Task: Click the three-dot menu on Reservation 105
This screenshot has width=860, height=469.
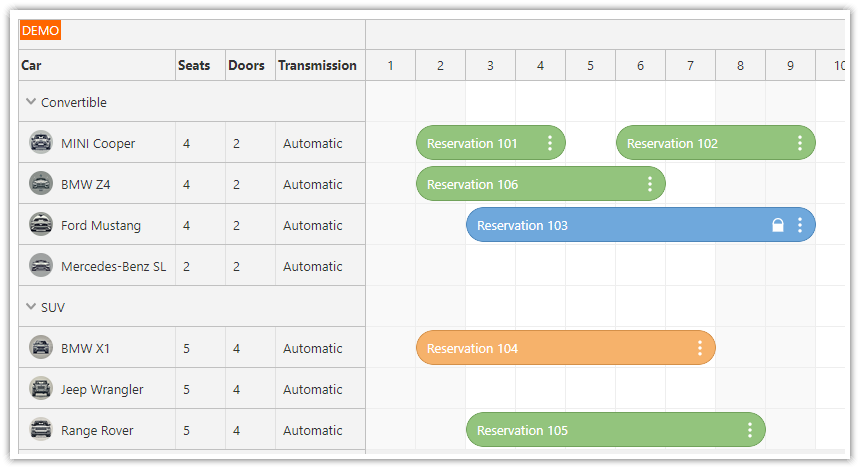Action: pyautogui.click(x=749, y=430)
